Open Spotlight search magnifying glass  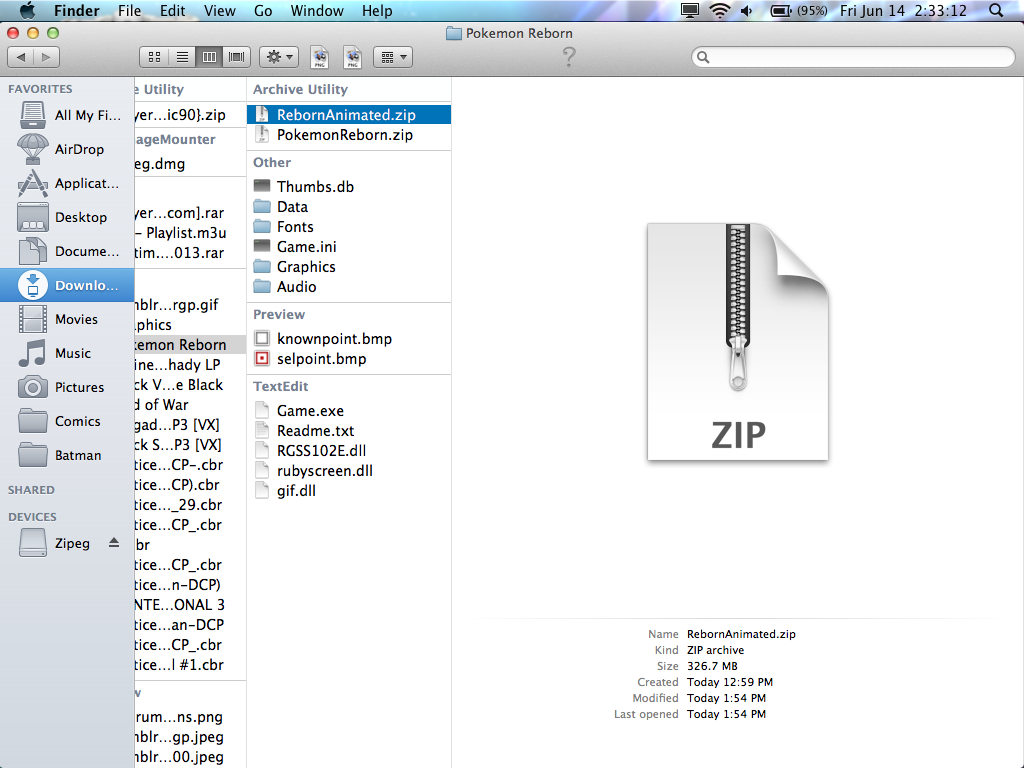(996, 11)
